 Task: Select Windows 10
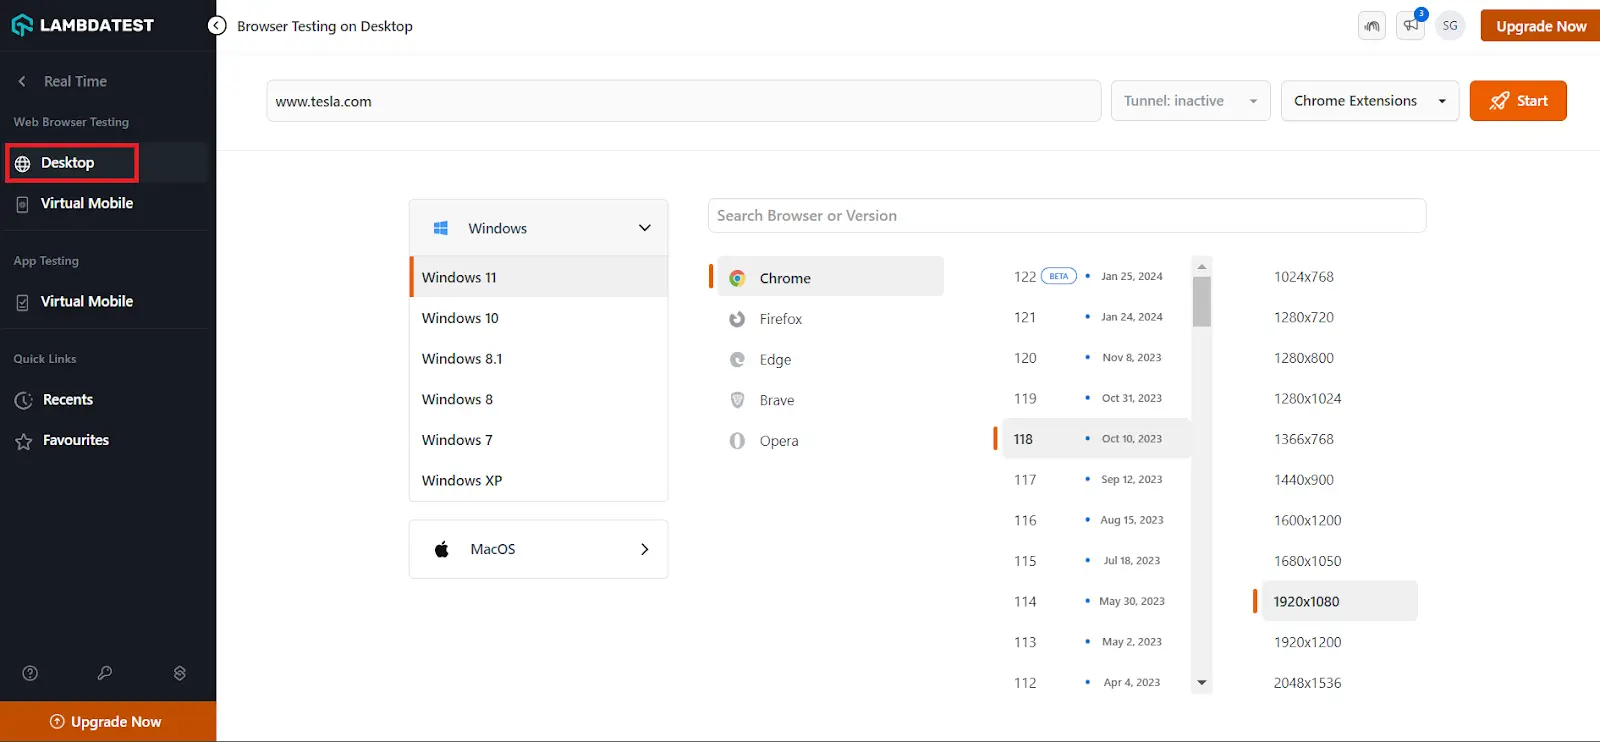[x=538, y=318]
